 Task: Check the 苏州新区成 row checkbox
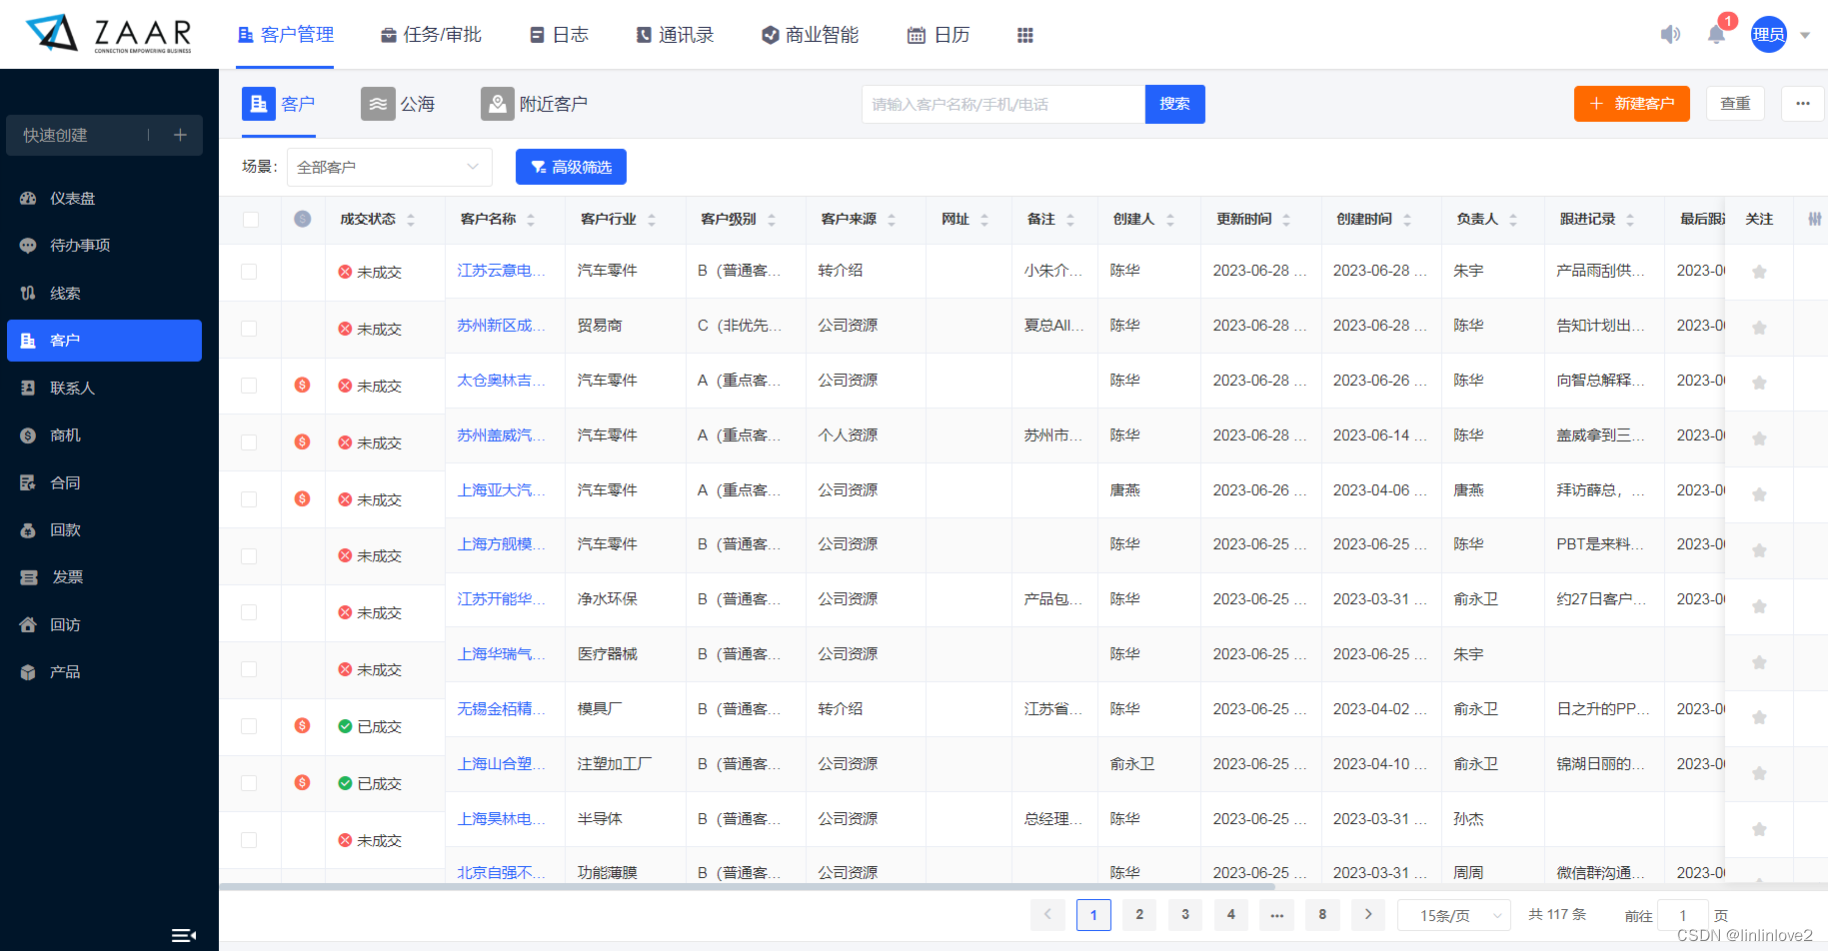249,329
